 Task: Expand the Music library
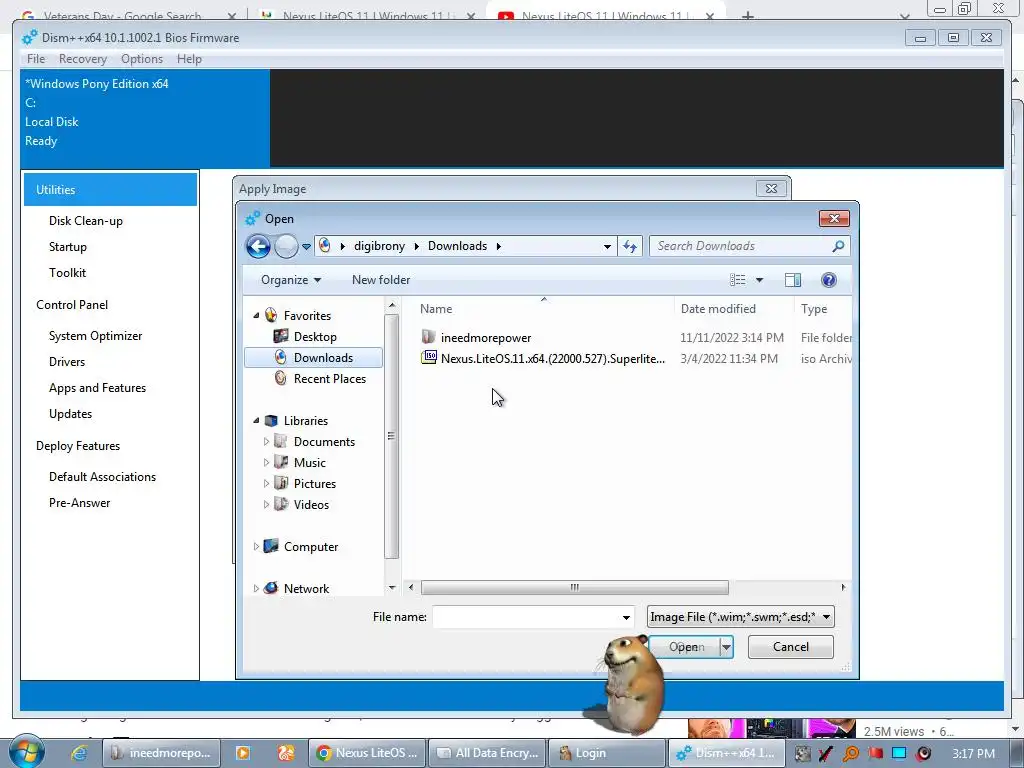(266, 462)
